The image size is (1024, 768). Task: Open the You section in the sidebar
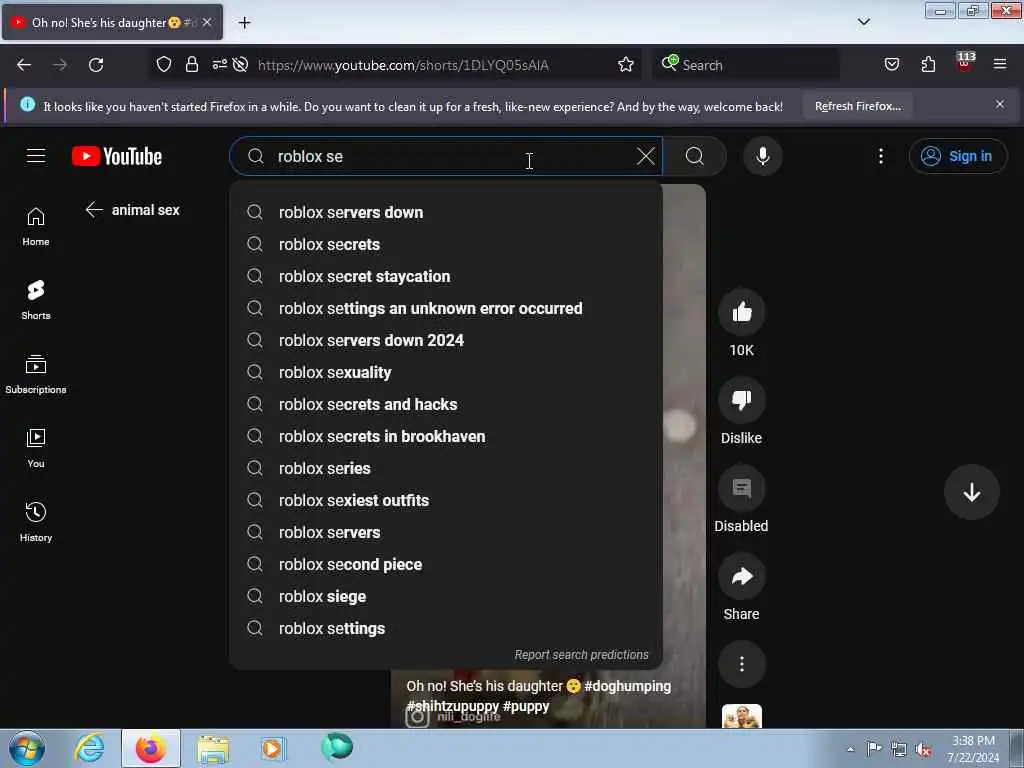pos(36,449)
